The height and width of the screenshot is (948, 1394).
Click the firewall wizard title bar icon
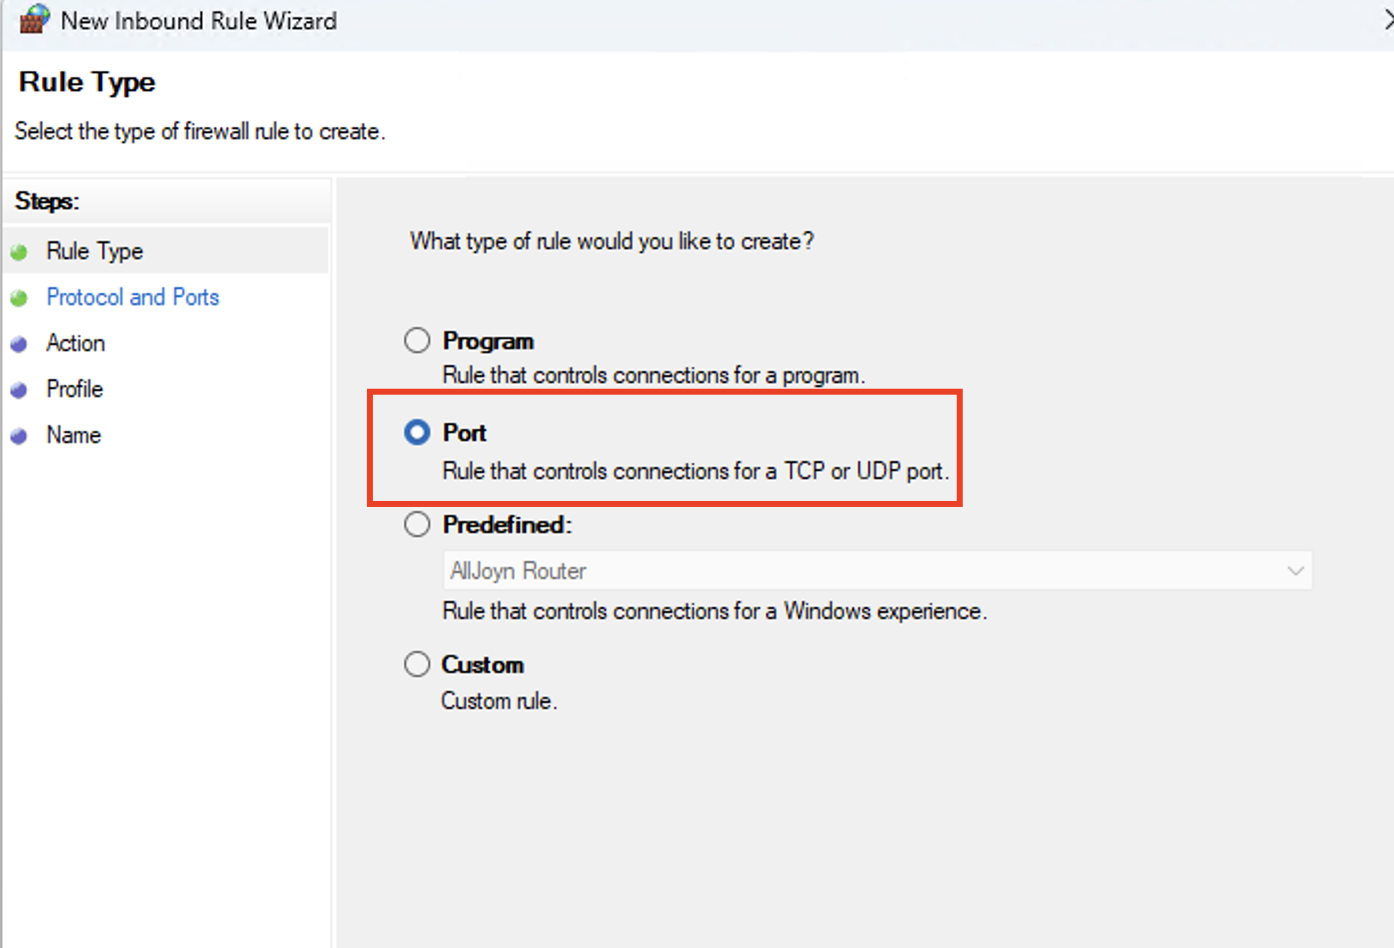point(34,20)
